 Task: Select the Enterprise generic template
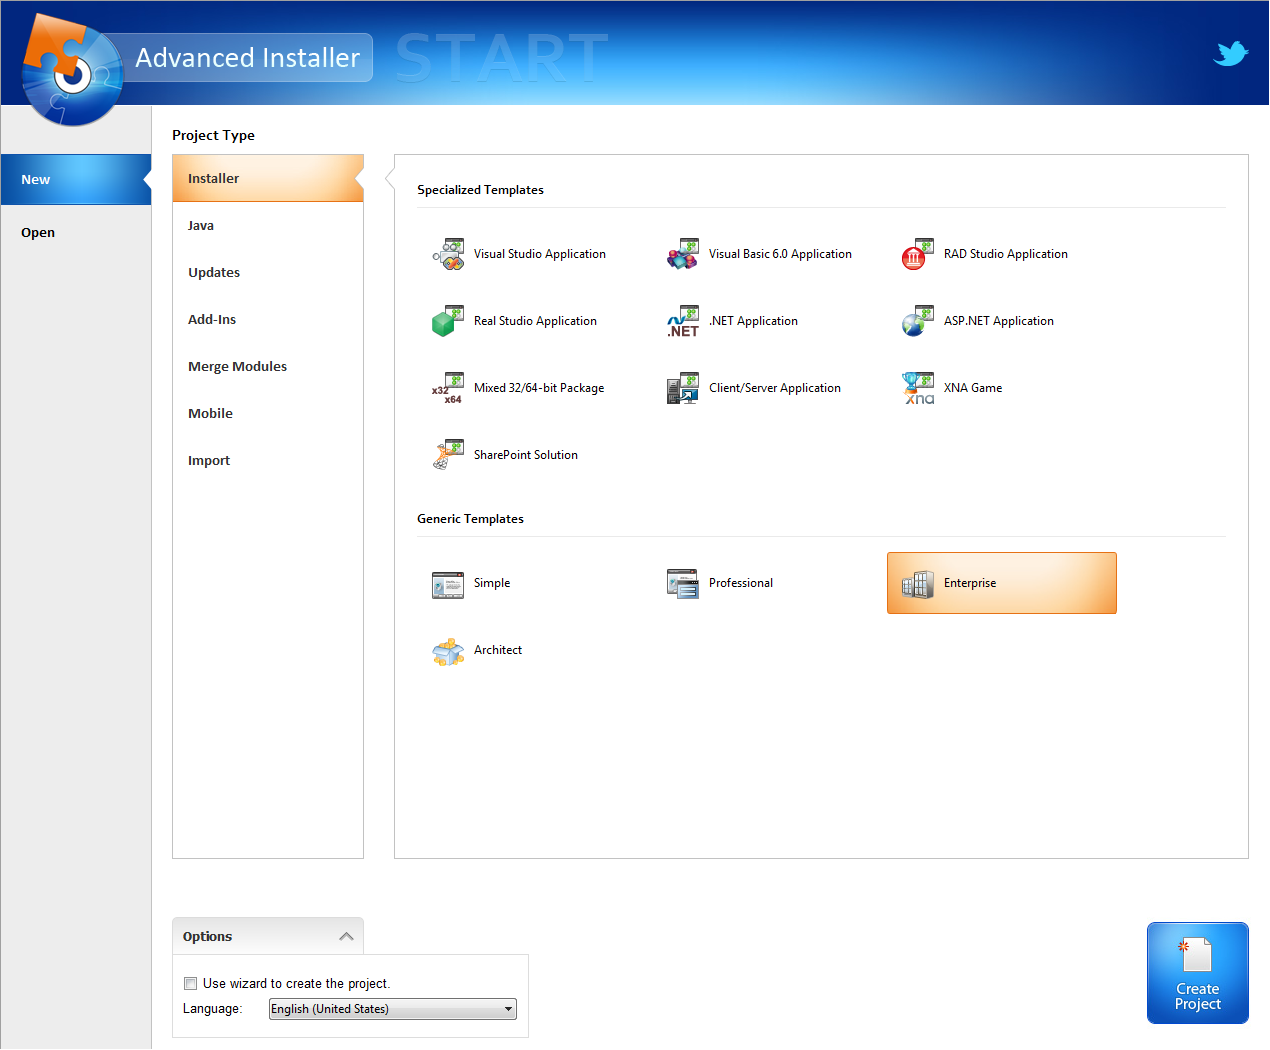tap(1001, 584)
